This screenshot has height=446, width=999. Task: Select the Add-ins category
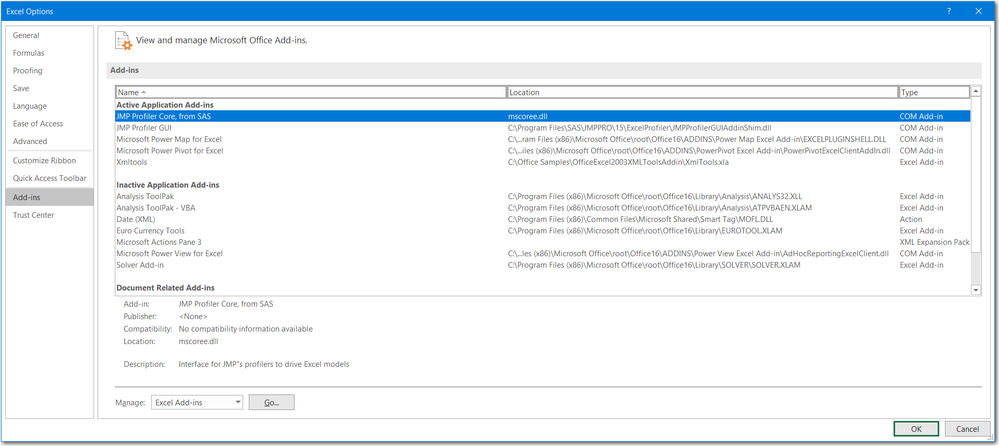click(x=50, y=197)
